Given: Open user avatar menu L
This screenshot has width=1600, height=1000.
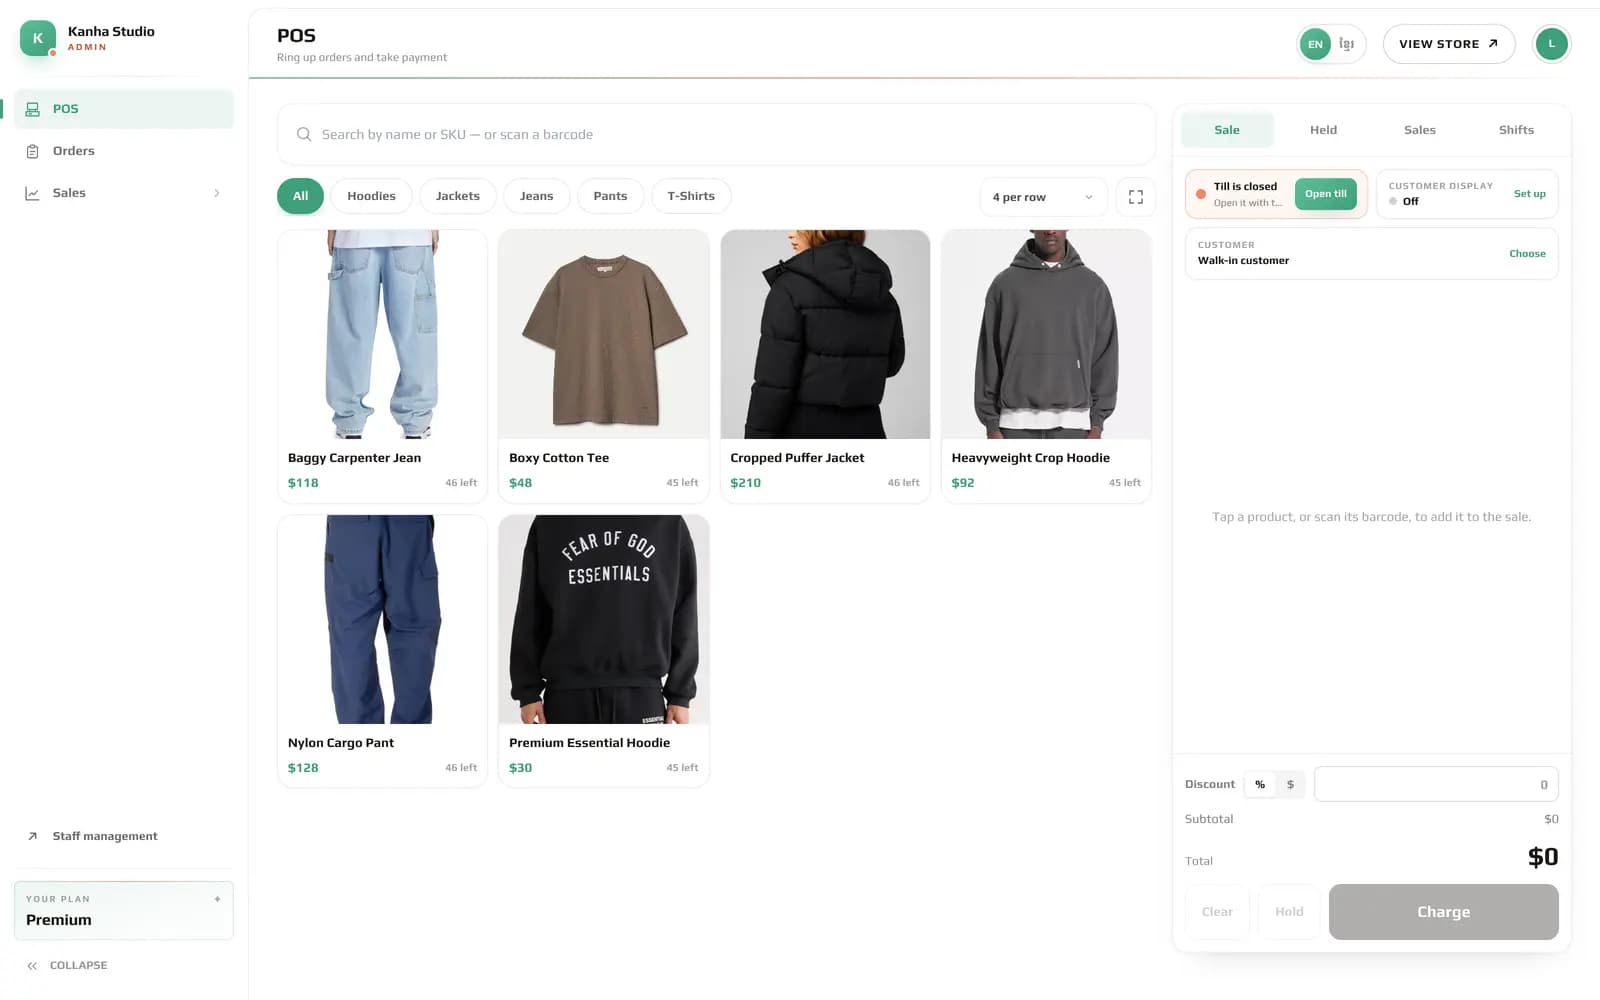Looking at the screenshot, I should (x=1551, y=44).
